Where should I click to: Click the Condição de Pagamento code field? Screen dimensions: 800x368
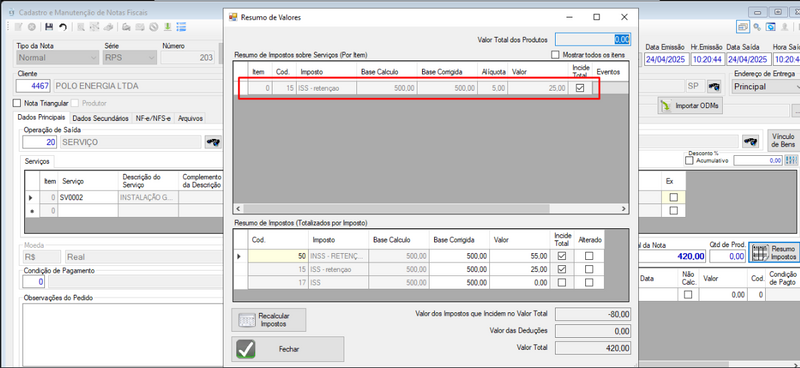pyautogui.click(x=34, y=282)
